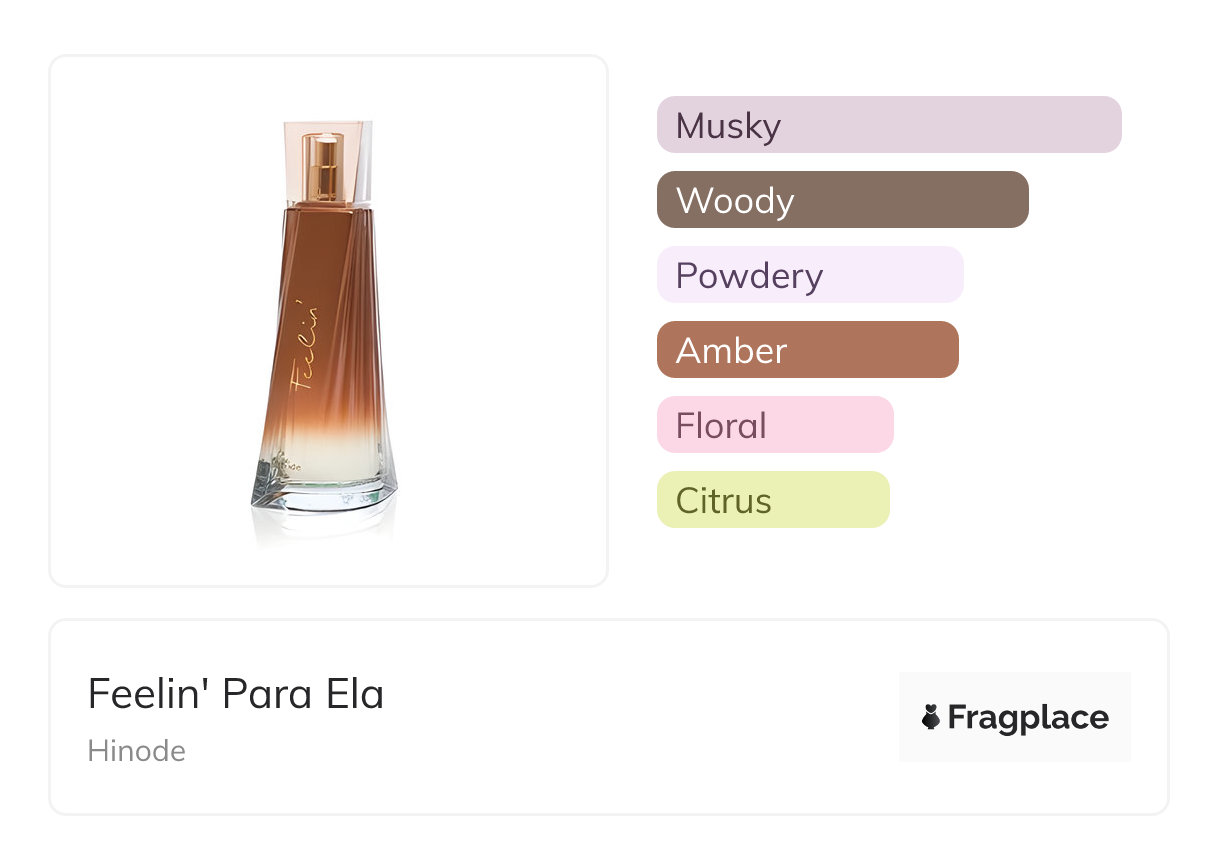
Task: Click the Powdery text label
Action: click(x=749, y=276)
